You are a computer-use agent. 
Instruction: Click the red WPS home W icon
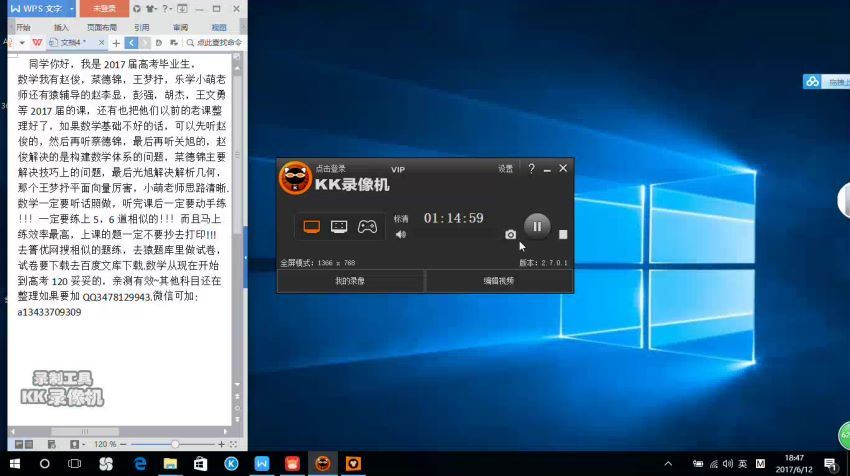pyautogui.click(x=37, y=42)
